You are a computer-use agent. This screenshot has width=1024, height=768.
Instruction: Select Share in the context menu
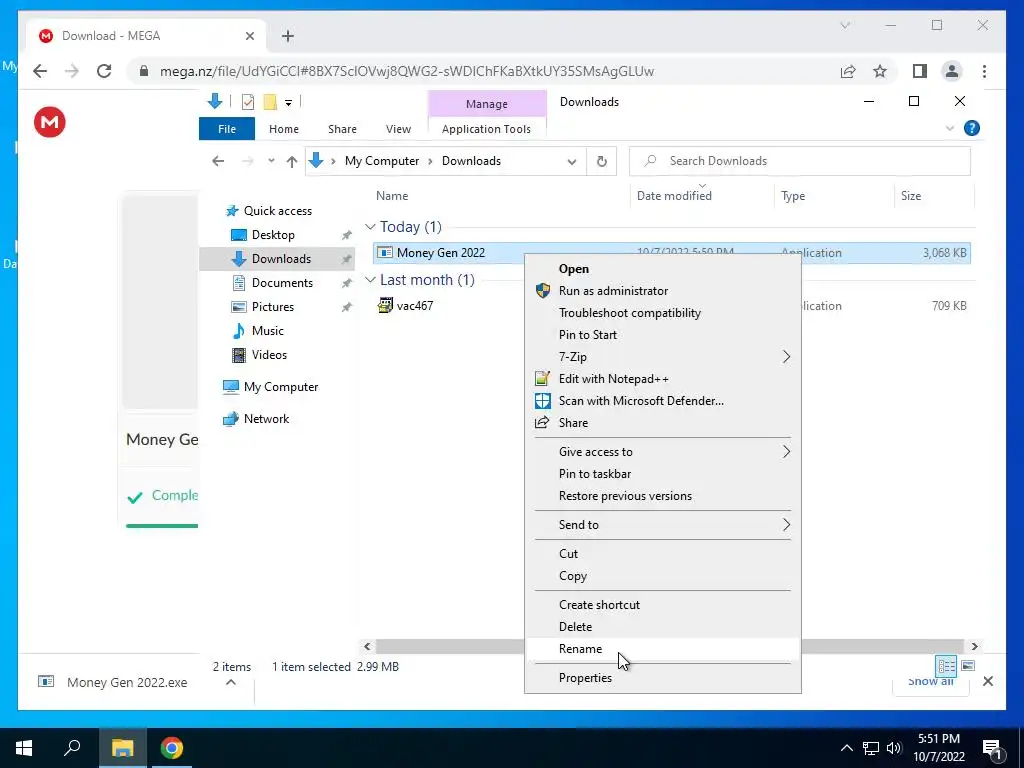(662, 423)
